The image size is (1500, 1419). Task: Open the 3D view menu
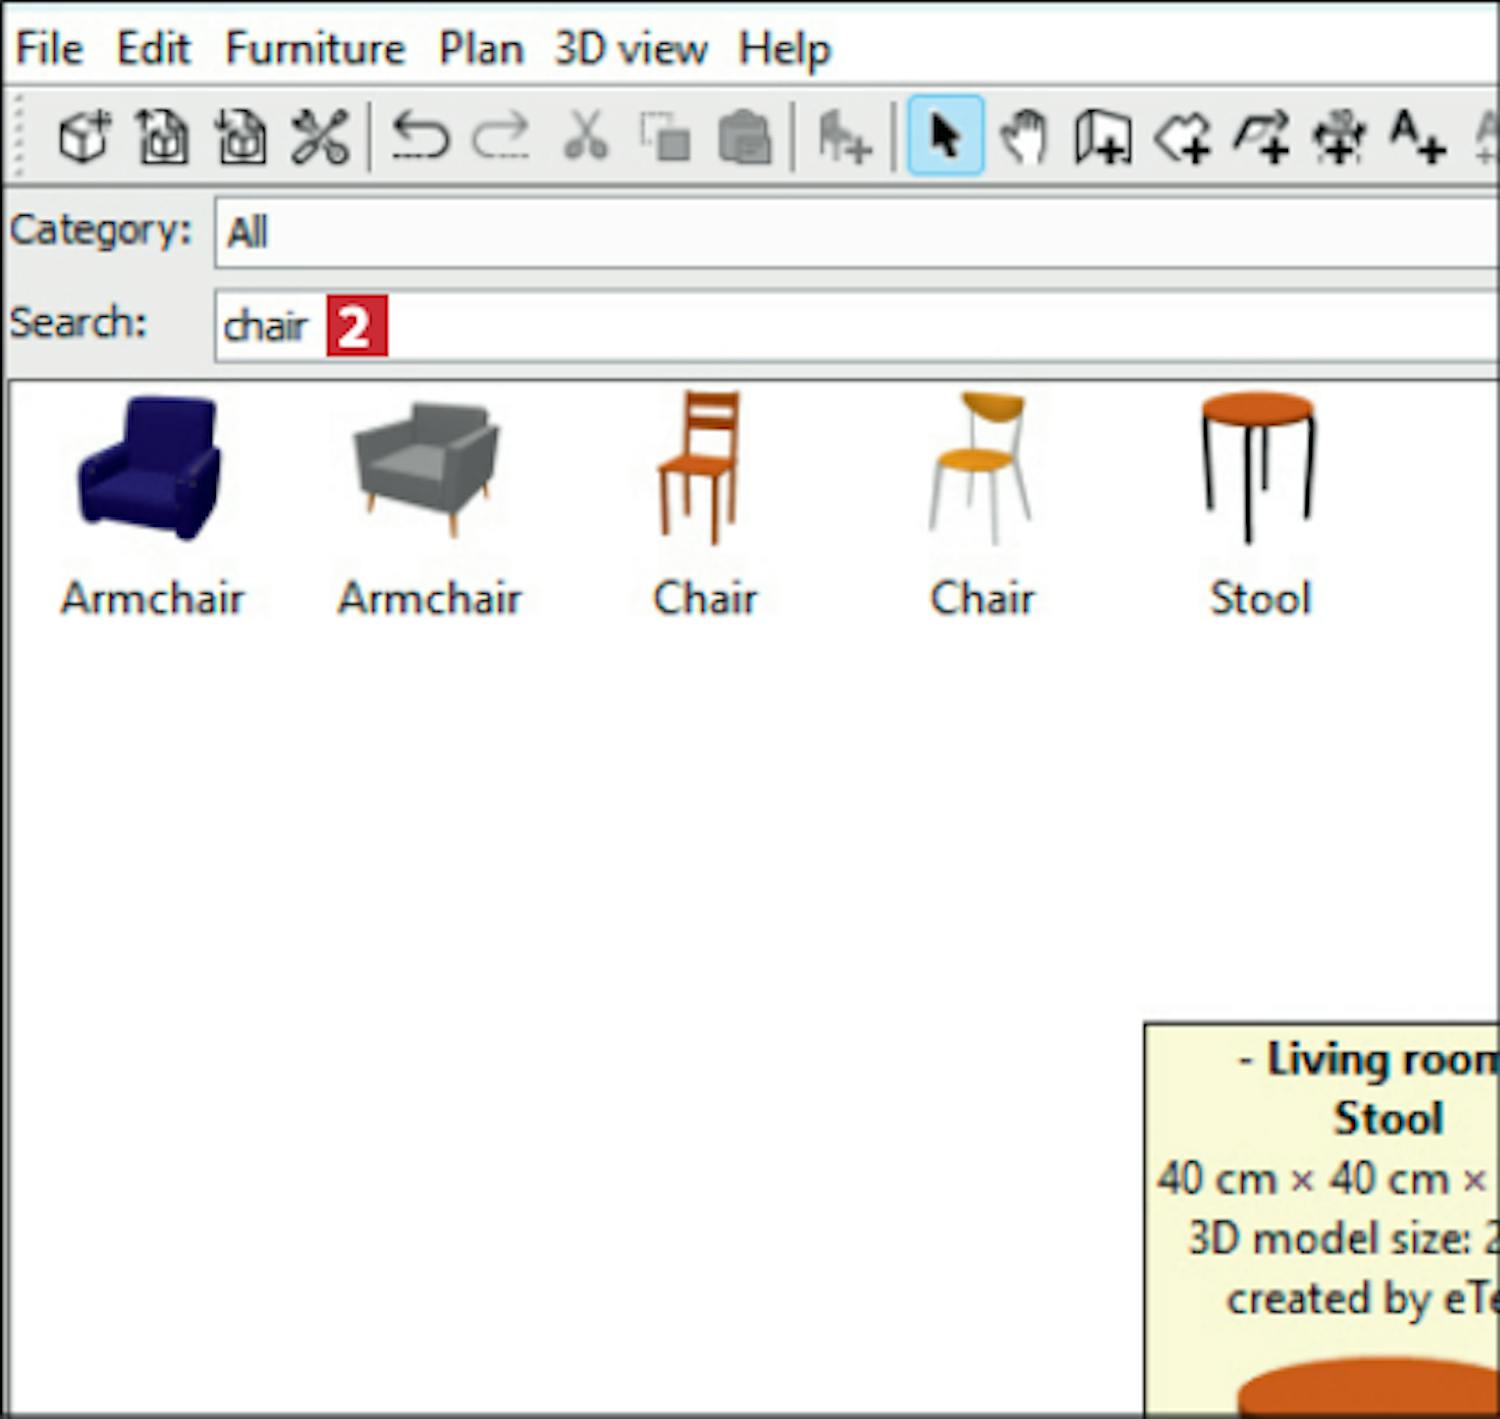631,48
